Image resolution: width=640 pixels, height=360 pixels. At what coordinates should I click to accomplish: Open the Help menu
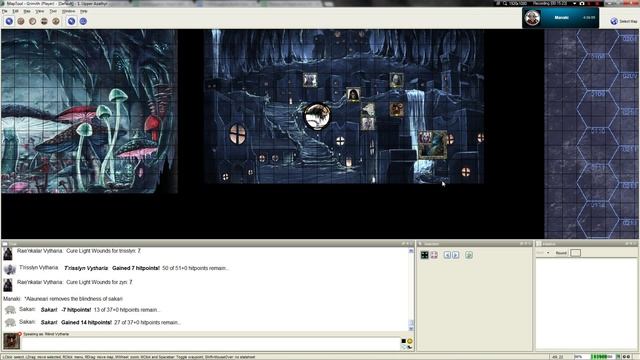(x=84, y=11)
